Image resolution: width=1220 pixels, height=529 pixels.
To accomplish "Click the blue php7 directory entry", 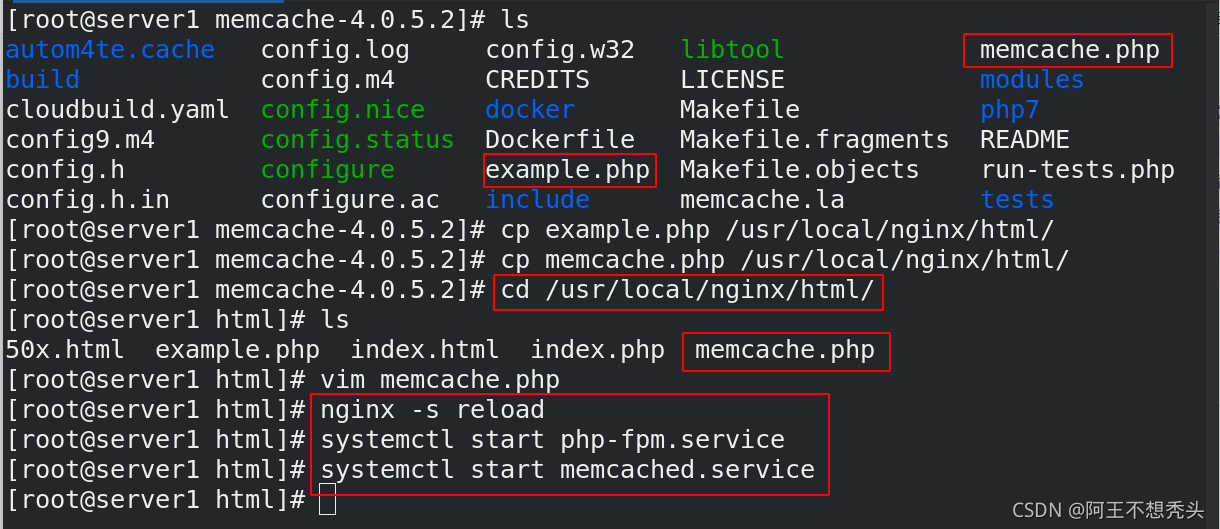I will [1010, 110].
